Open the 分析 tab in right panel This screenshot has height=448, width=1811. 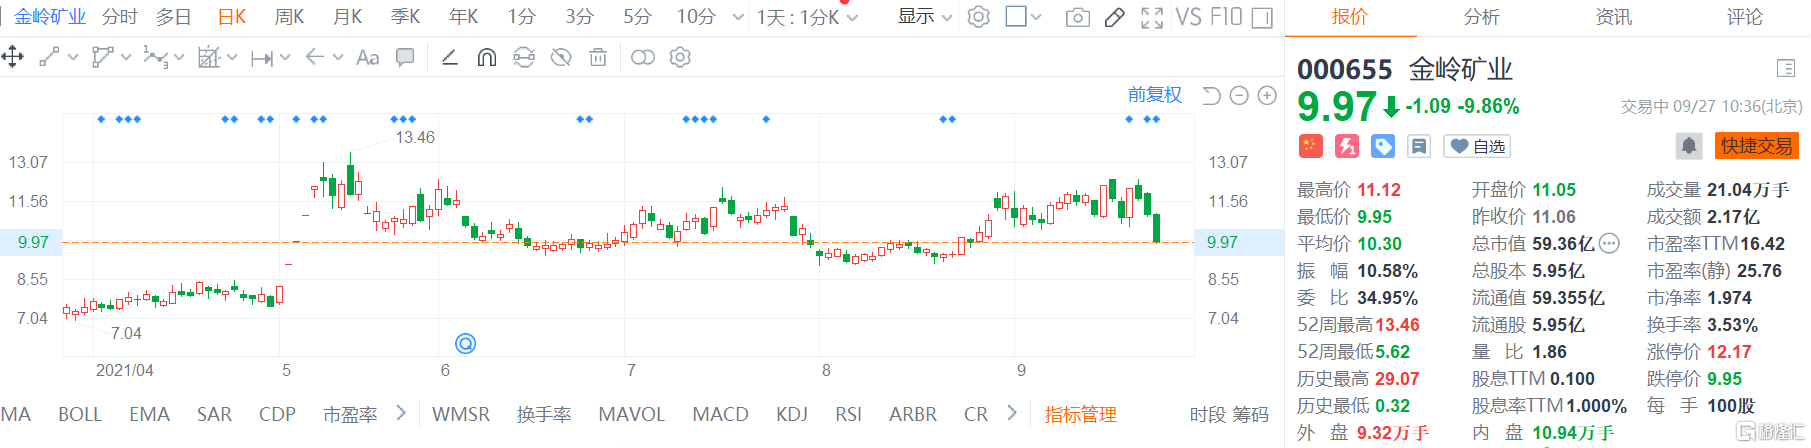(x=1481, y=17)
